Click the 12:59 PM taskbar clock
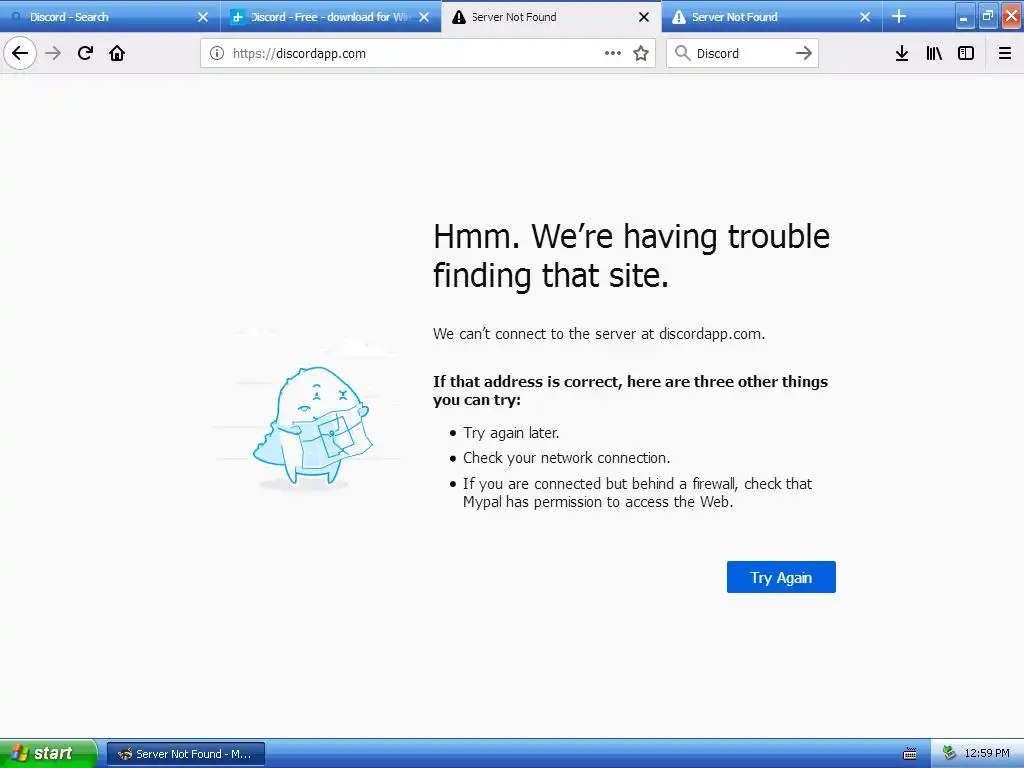This screenshot has width=1024, height=768. click(987, 754)
